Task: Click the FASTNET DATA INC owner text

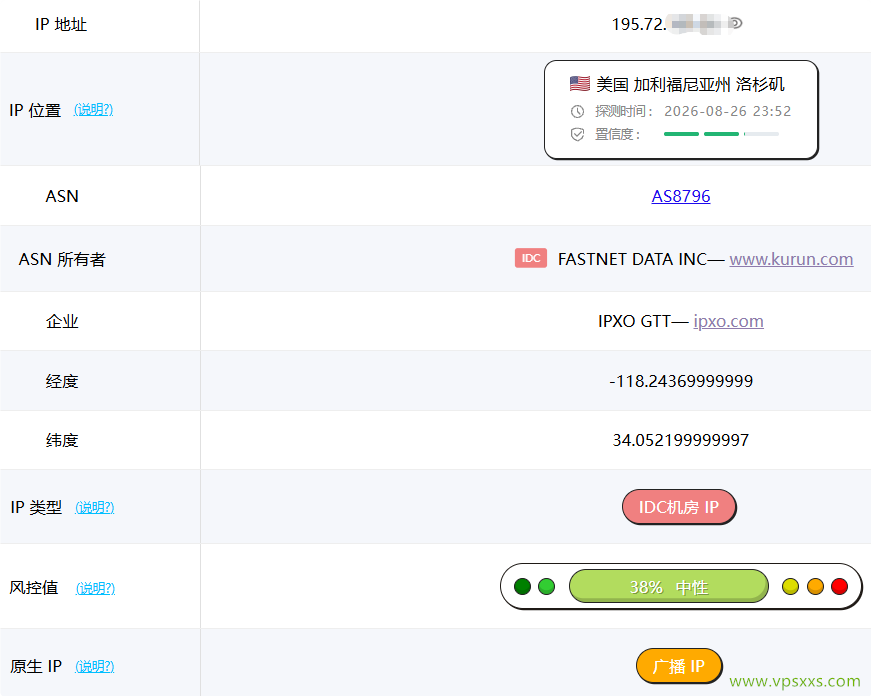Action: click(x=632, y=259)
